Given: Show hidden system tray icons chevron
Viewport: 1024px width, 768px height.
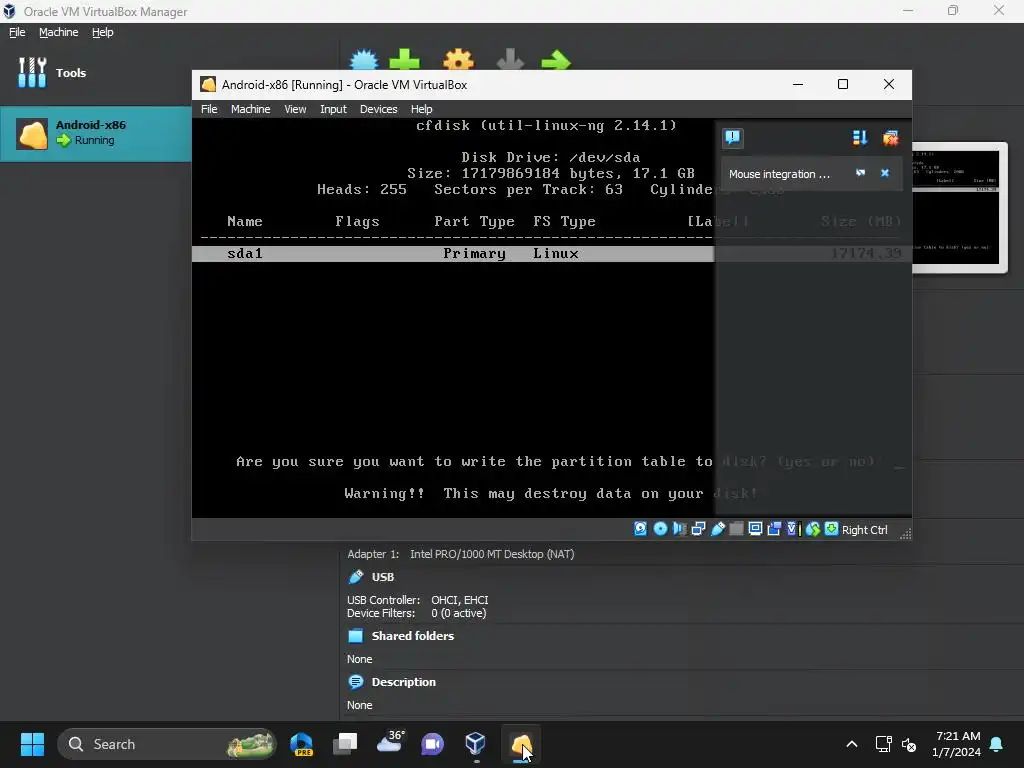Looking at the screenshot, I should pos(852,744).
